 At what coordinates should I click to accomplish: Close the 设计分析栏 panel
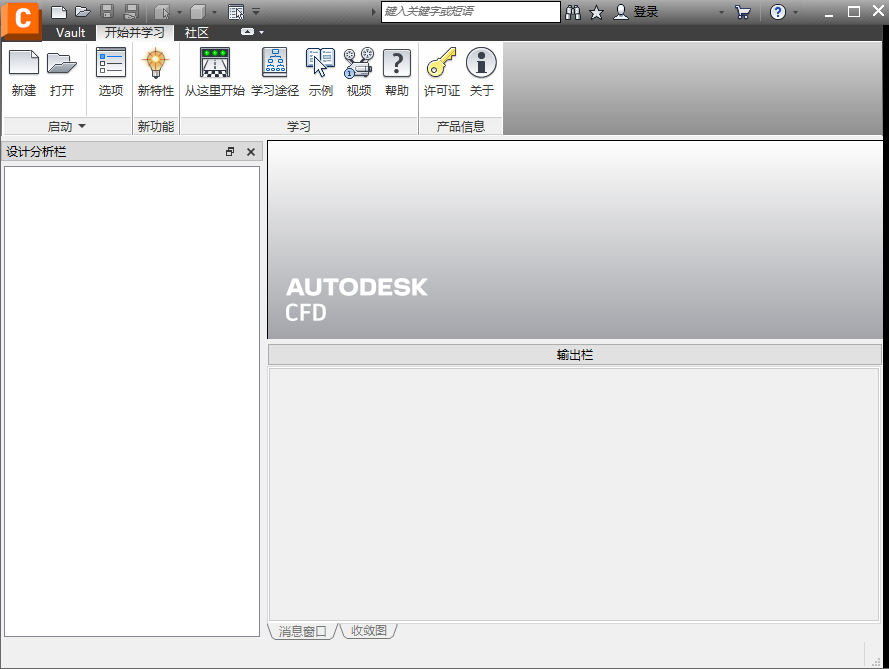click(251, 151)
